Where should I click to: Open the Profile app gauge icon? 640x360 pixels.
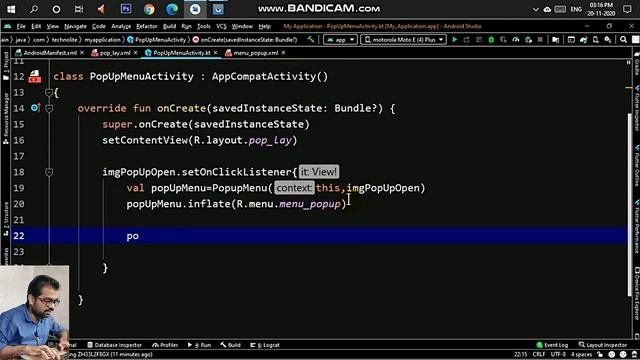[516, 40]
